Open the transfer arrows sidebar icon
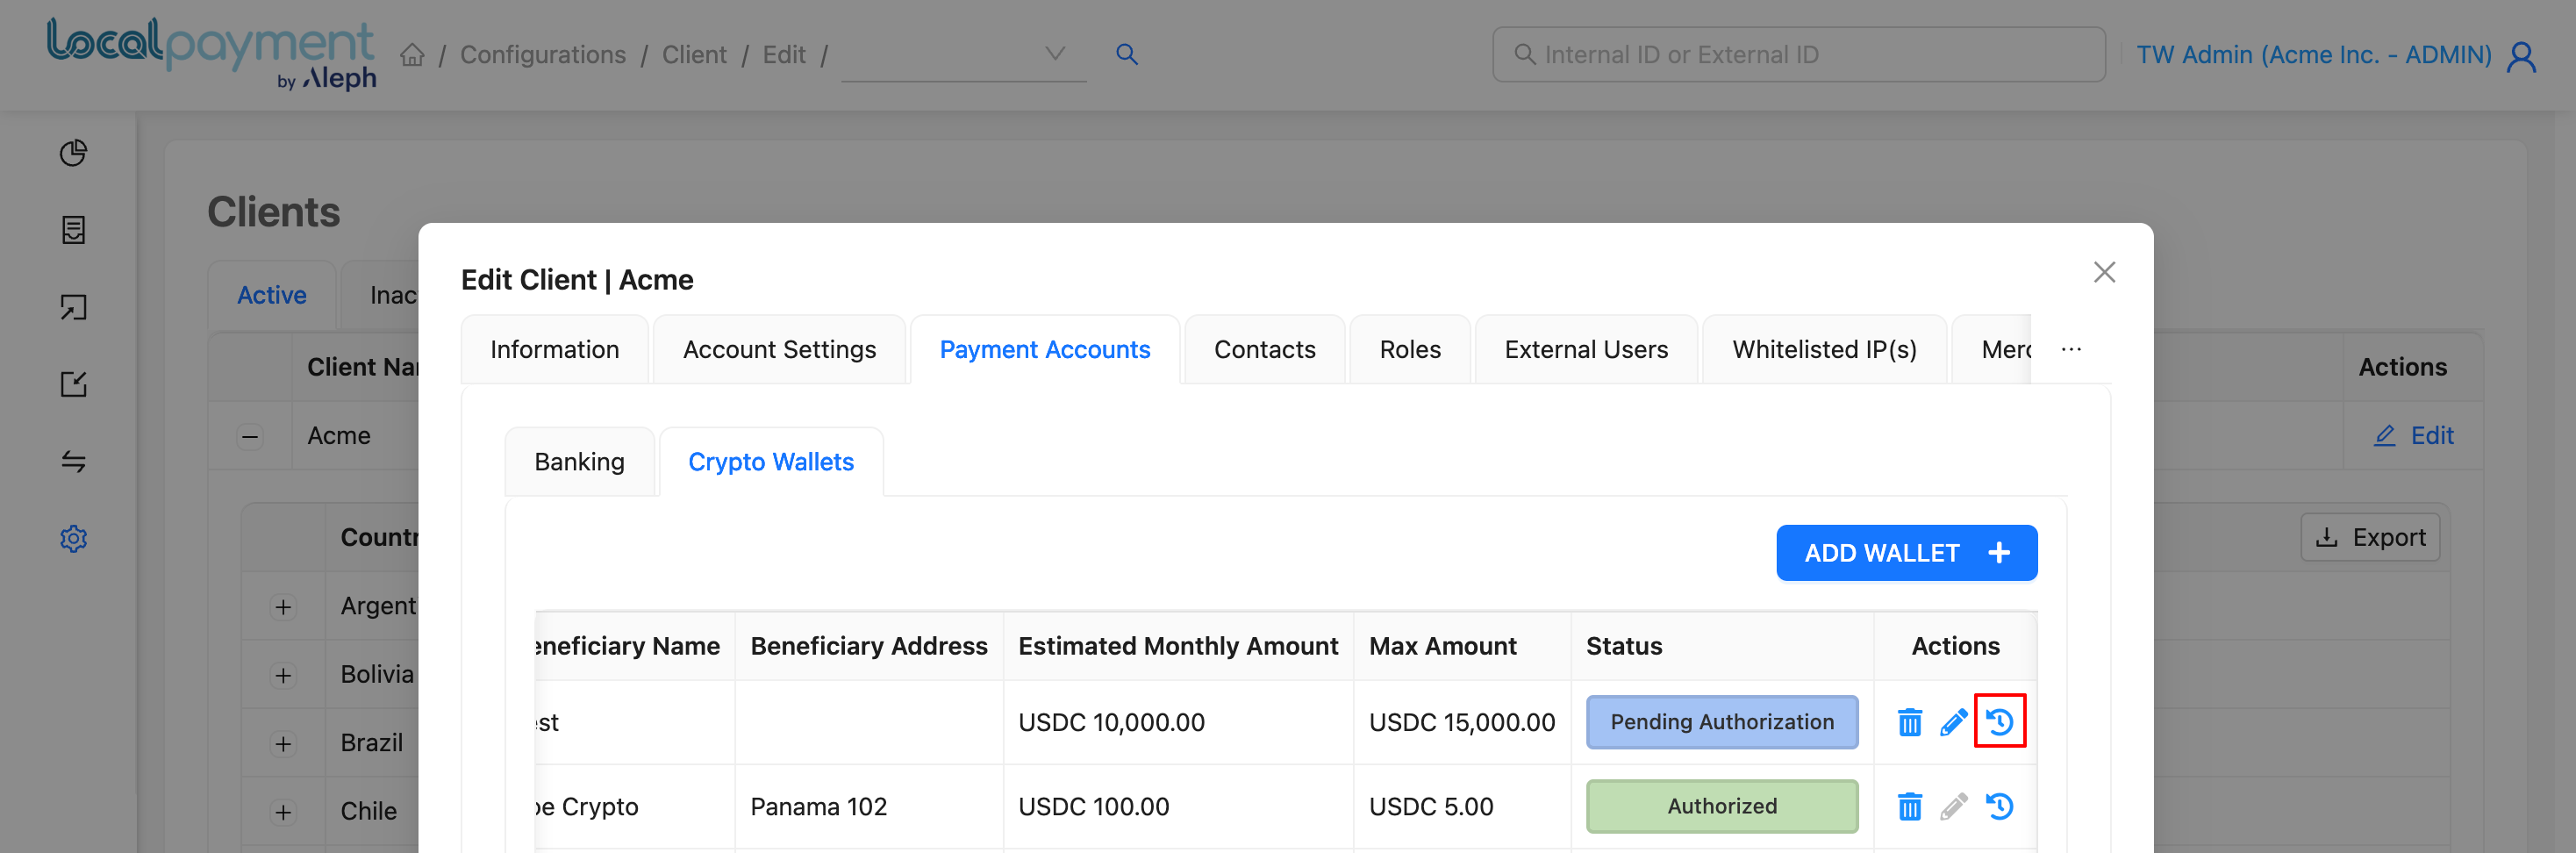The width and height of the screenshot is (2576, 853). (x=74, y=461)
